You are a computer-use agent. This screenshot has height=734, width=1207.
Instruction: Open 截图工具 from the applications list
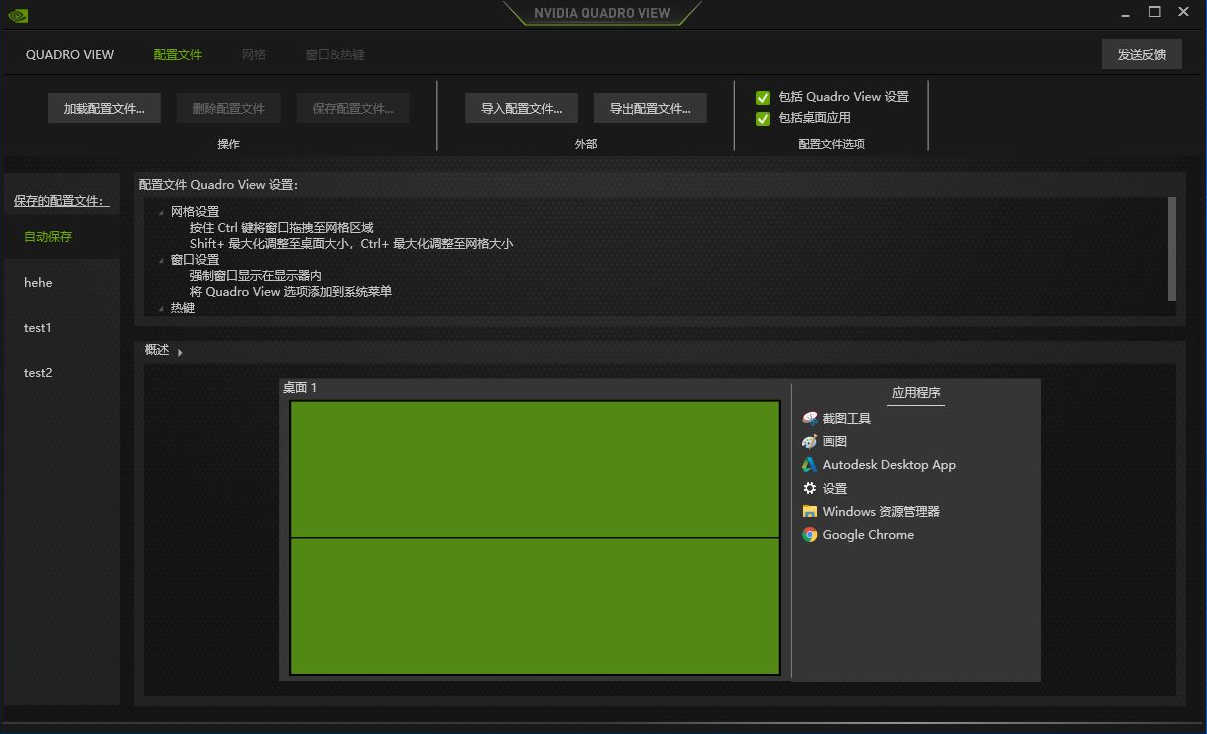click(844, 417)
